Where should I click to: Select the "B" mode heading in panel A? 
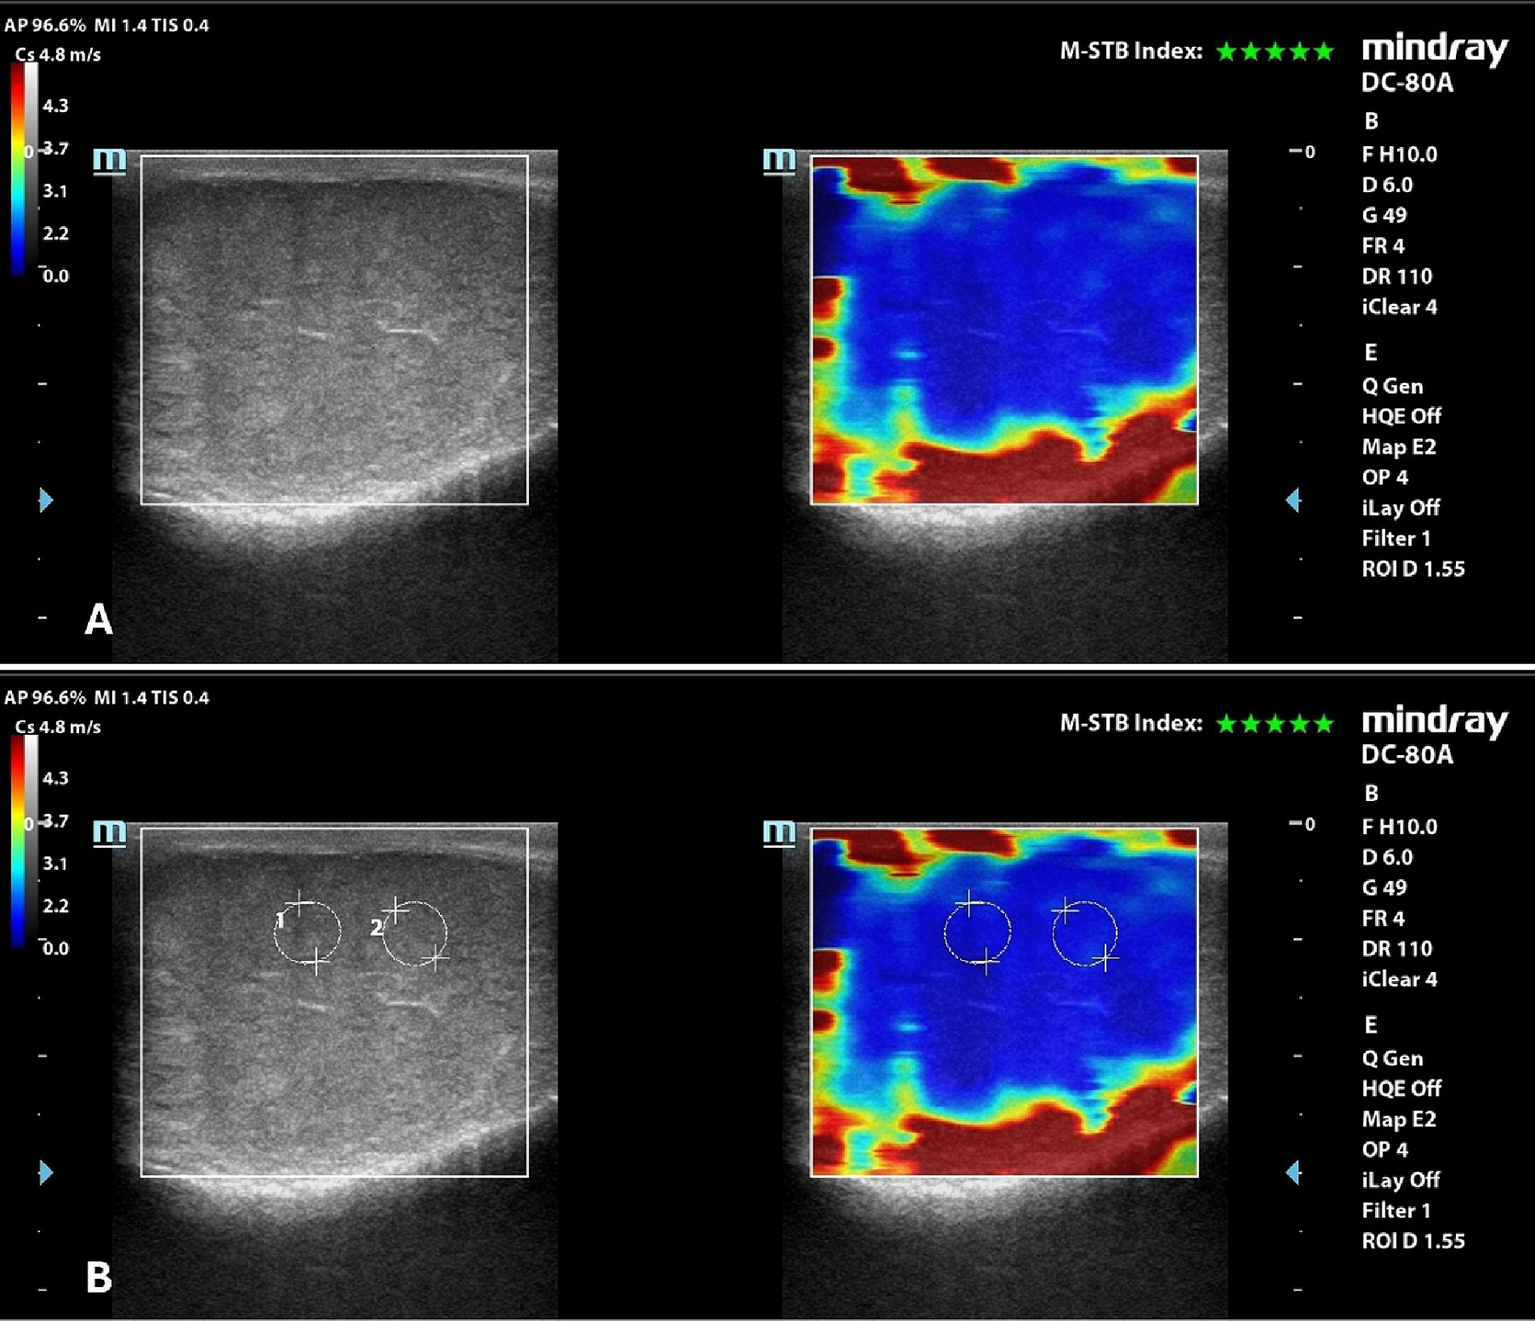[x=1371, y=121]
